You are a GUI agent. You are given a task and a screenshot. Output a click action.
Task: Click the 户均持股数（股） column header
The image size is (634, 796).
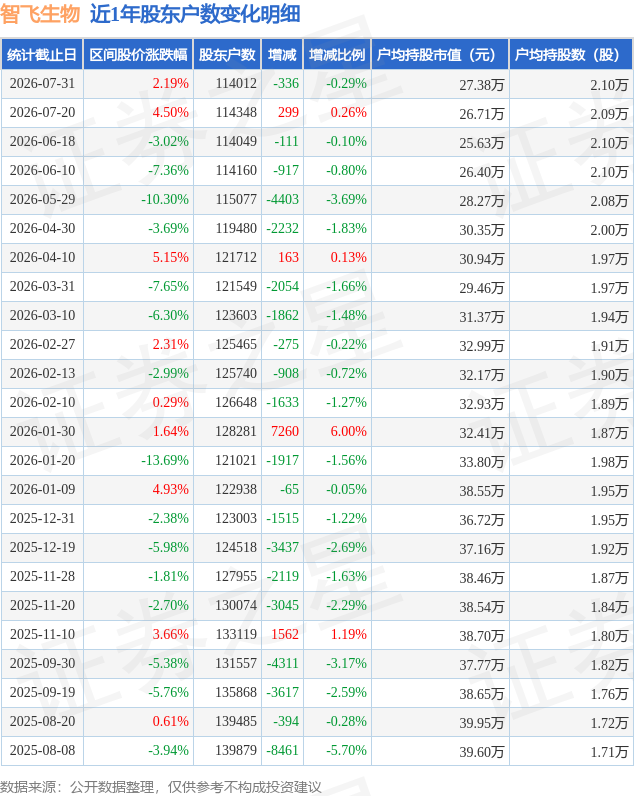coord(571,54)
